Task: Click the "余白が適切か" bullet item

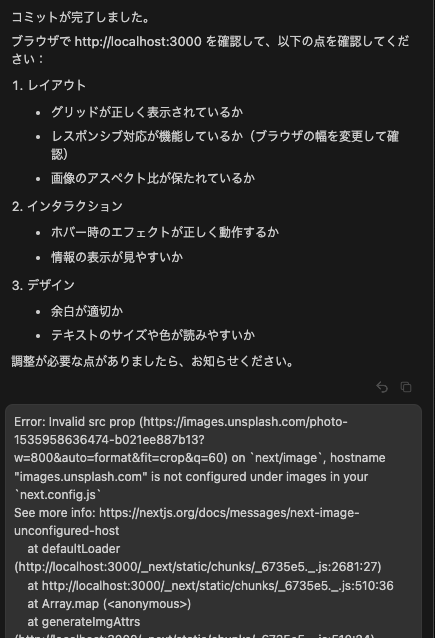Action: (x=87, y=311)
